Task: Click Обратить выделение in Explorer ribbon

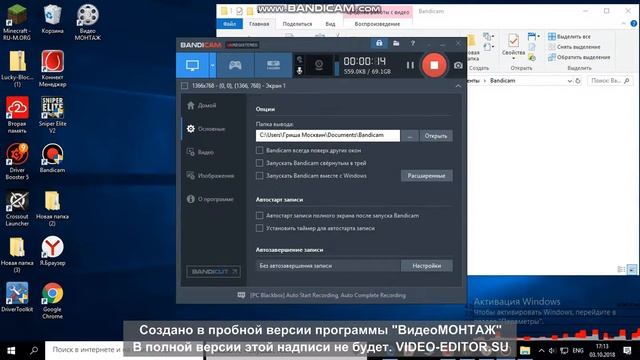Action: (x=579, y=57)
